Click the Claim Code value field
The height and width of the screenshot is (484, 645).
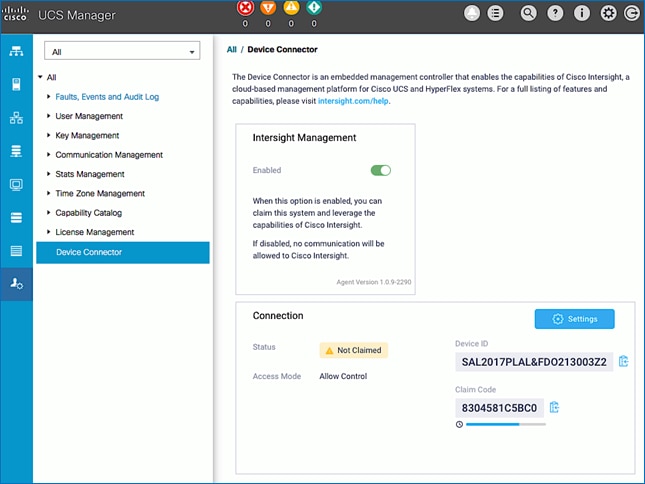click(499, 408)
